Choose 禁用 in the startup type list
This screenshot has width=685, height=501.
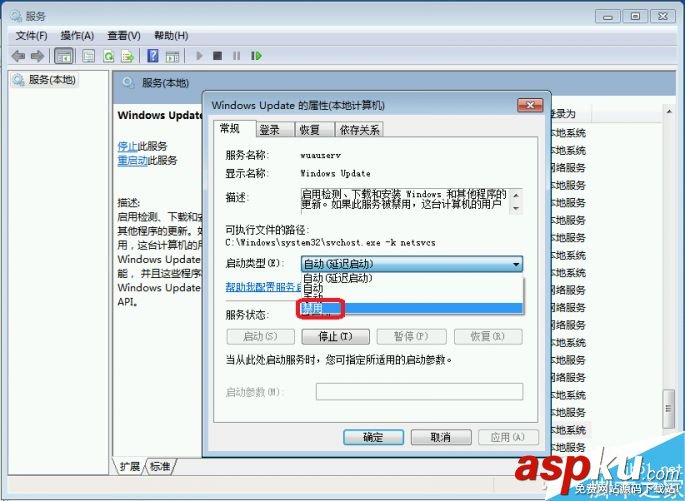[412, 308]
